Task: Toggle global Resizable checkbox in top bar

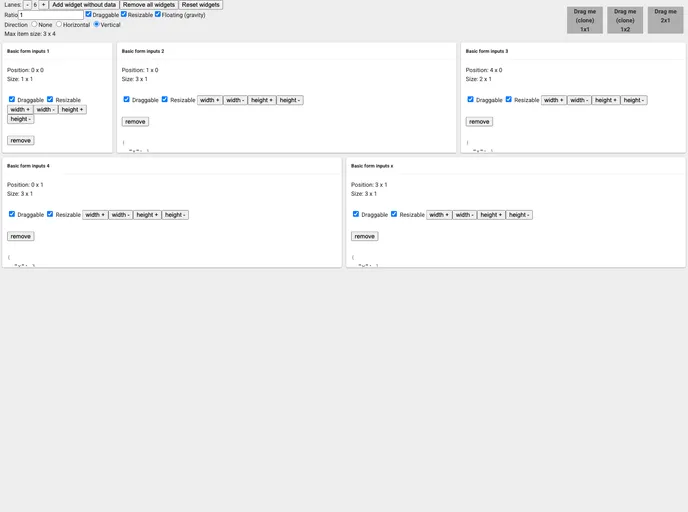Action: click(x=124, y=14)
